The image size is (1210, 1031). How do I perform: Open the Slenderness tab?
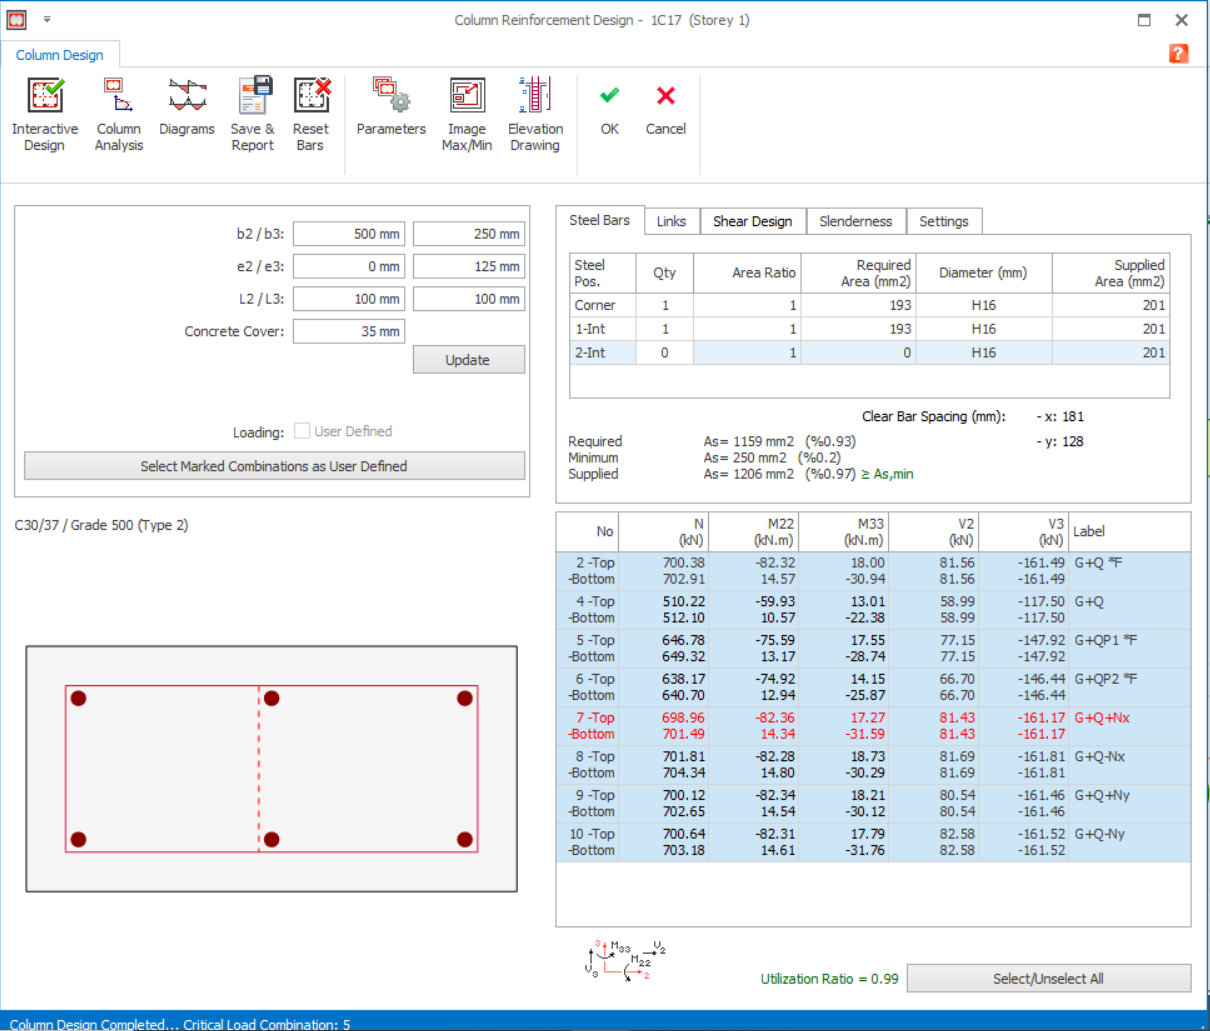point(855,221)
